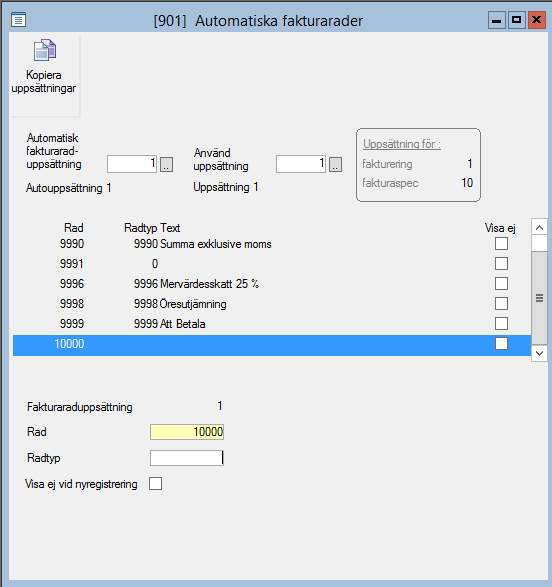Maximize the Automatiska fakturarader window
This screenshot has width=552, height=587.
click(x=516, y=20)
